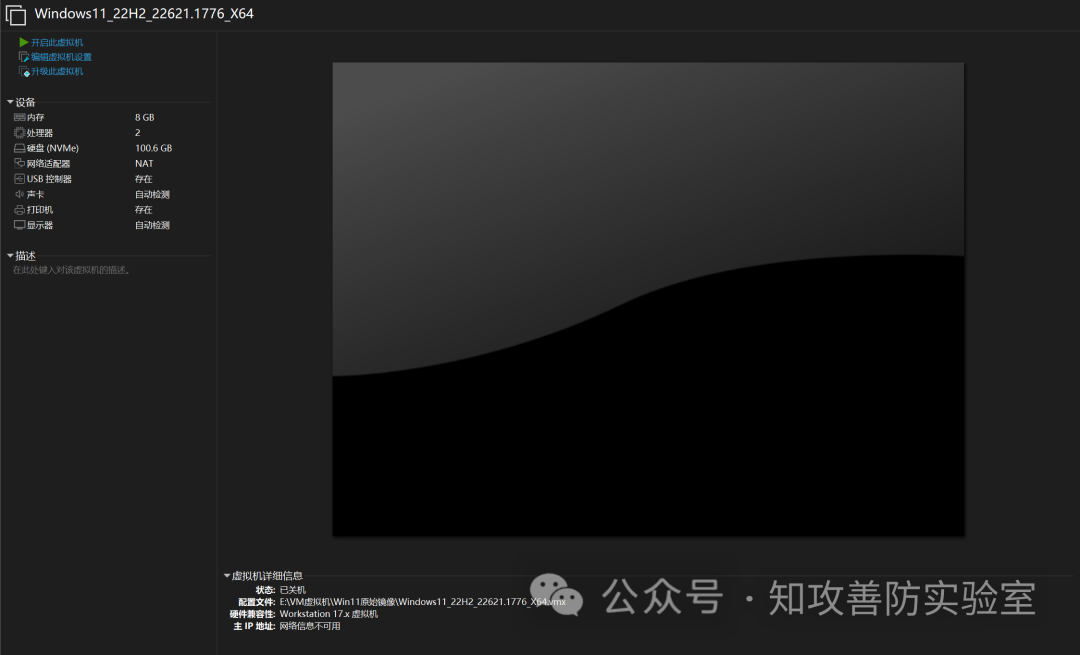The width and height of the screenshot is (1080, 655).
Task: Open the 编辑虚拟机设置 edit settings link
Action: [61, 56]
